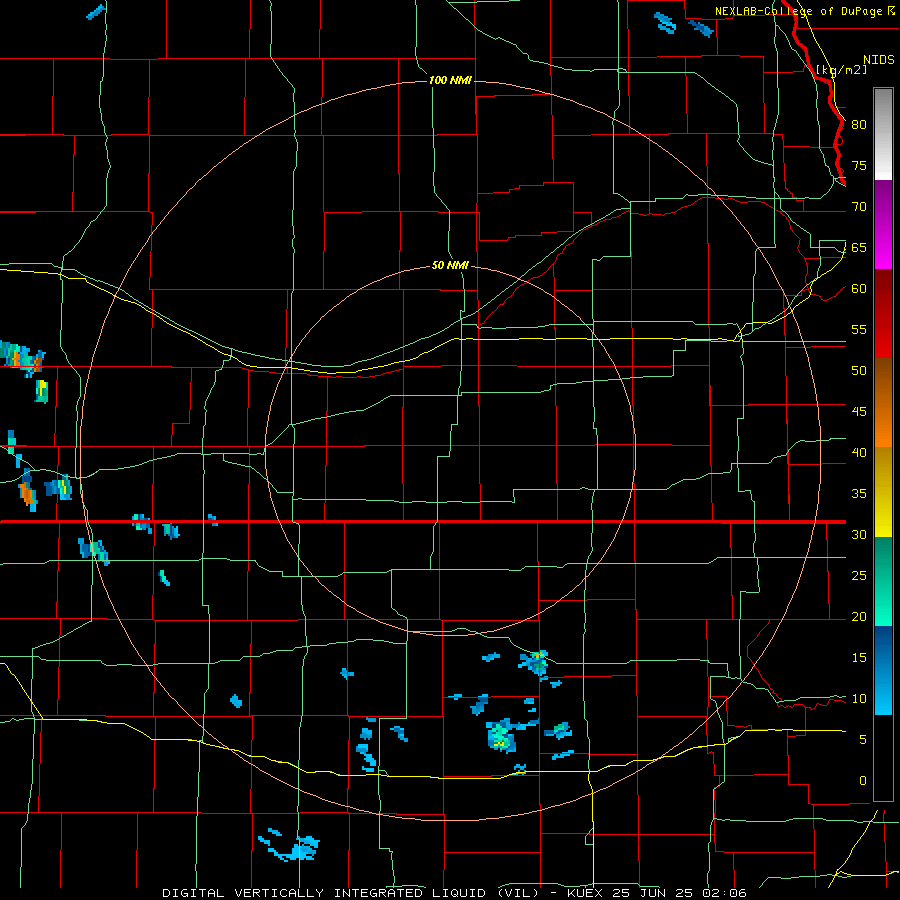Click the product title caption at the bottom

[x=455, y=893]
